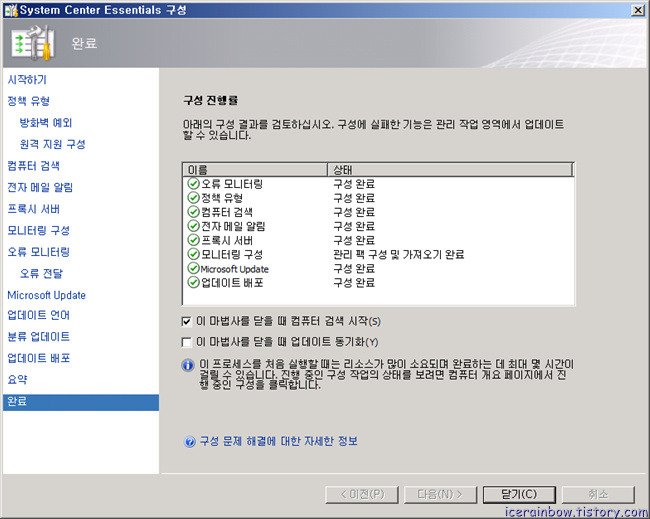Image resolution: width=650 pixels, height=519 pixels.
Task: Enable 이 마법사를 닫을 때 업데이트 동기화
Action: tap(187, 342)
